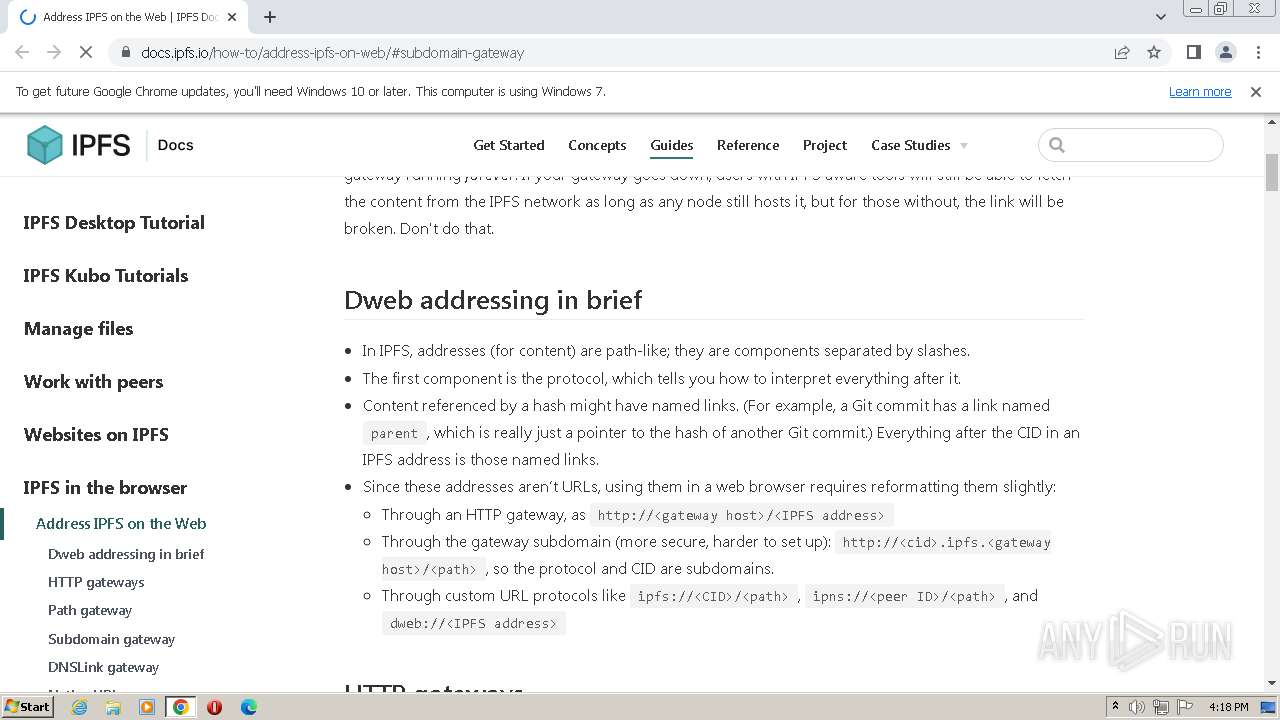Open media player icon in taskbar

tap(147, 707)
